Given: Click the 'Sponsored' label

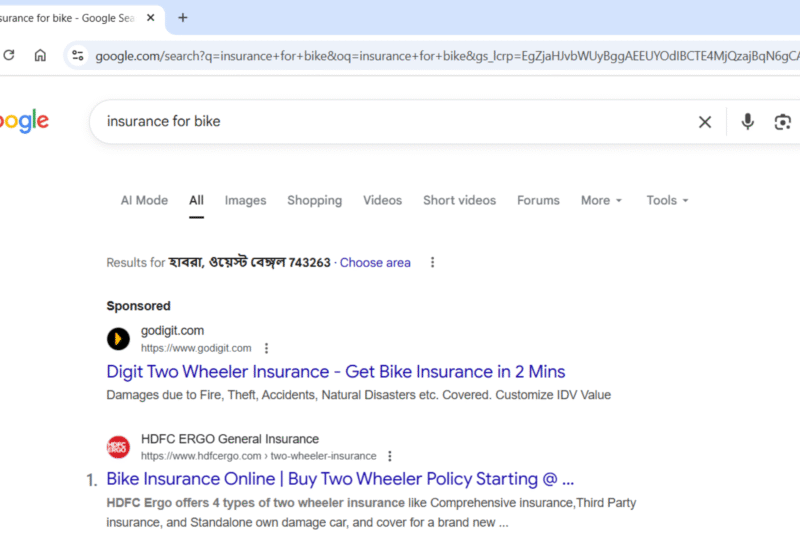Looking at the screenshot, I should [138, 306].
